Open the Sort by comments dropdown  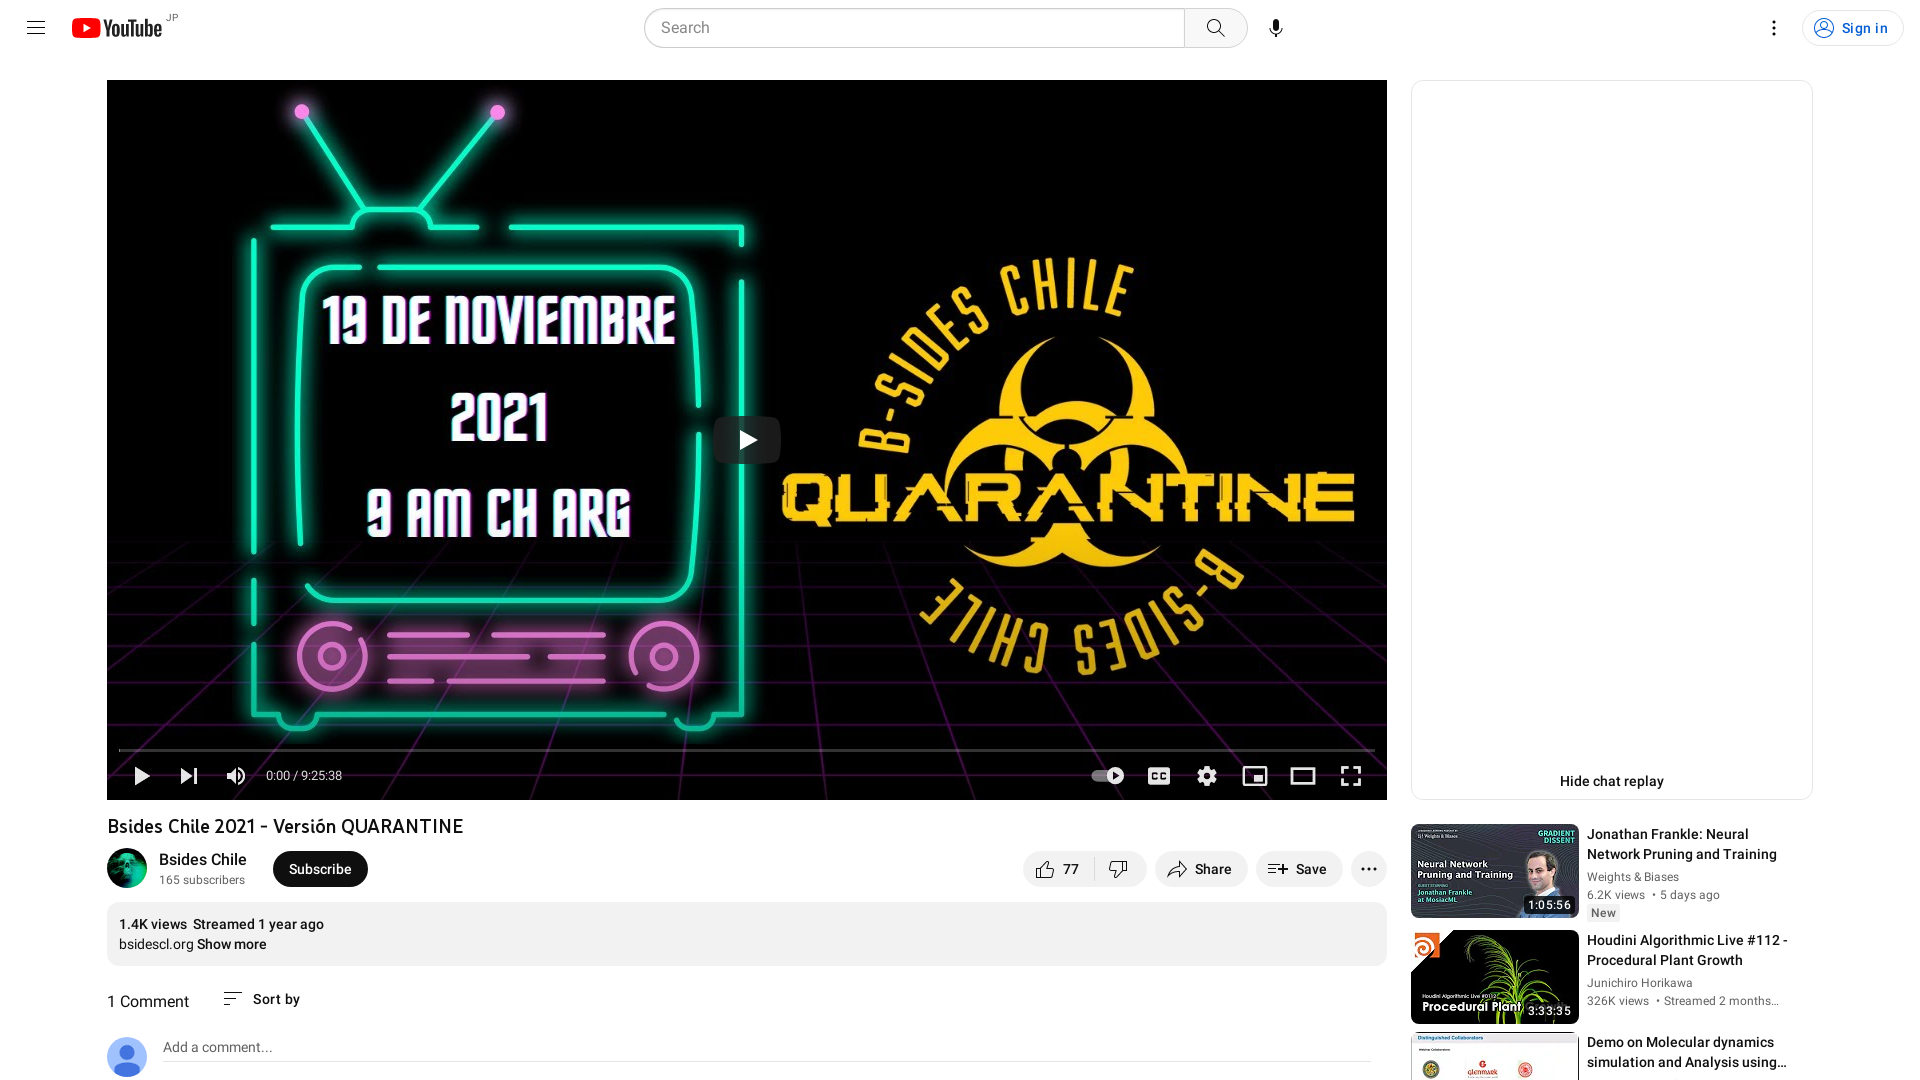pos(262,999)
